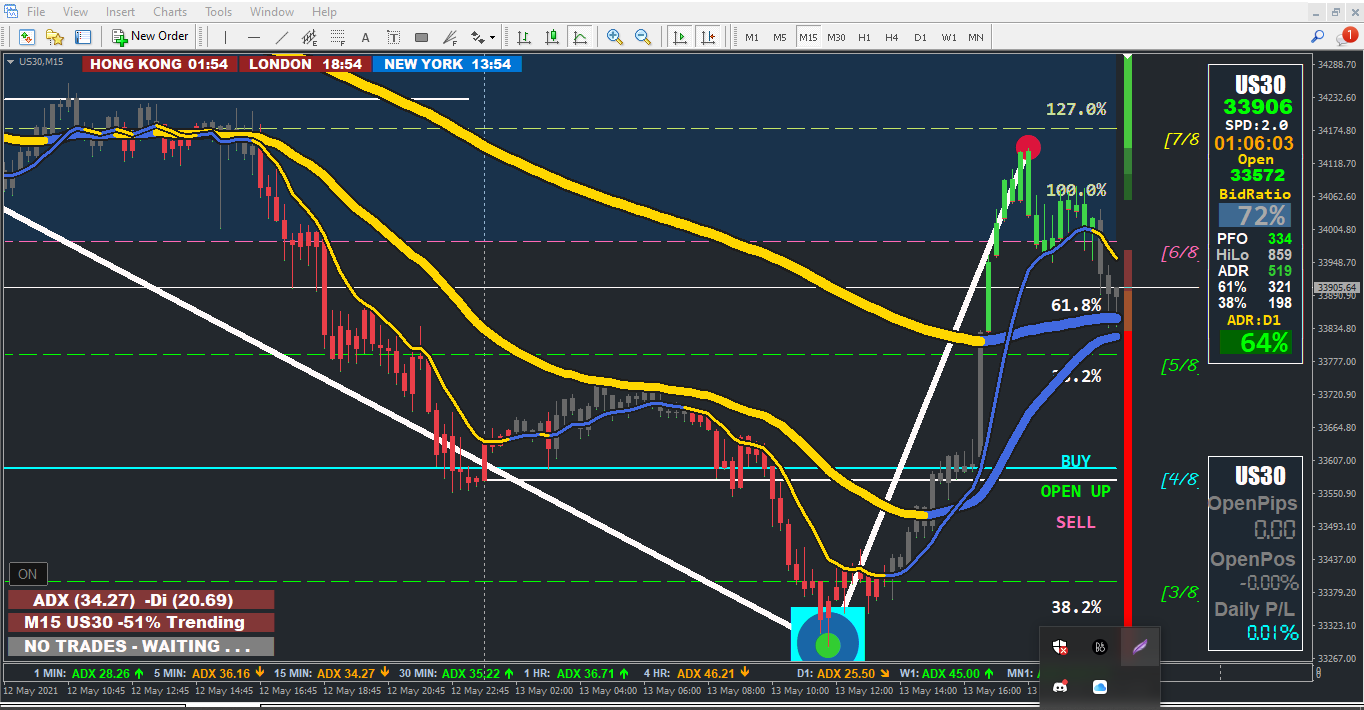Switch to H1 timeframe

[864, 37]
